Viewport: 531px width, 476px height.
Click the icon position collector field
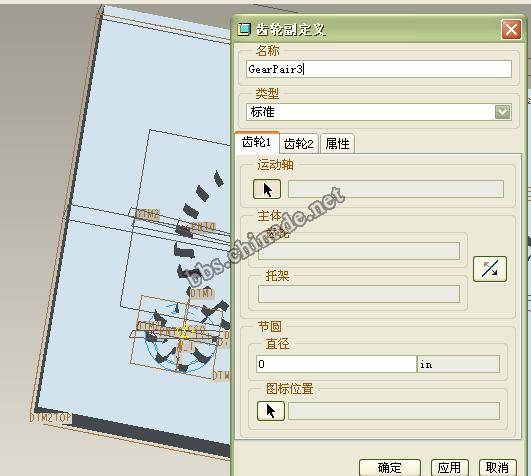tap(394, 411)
